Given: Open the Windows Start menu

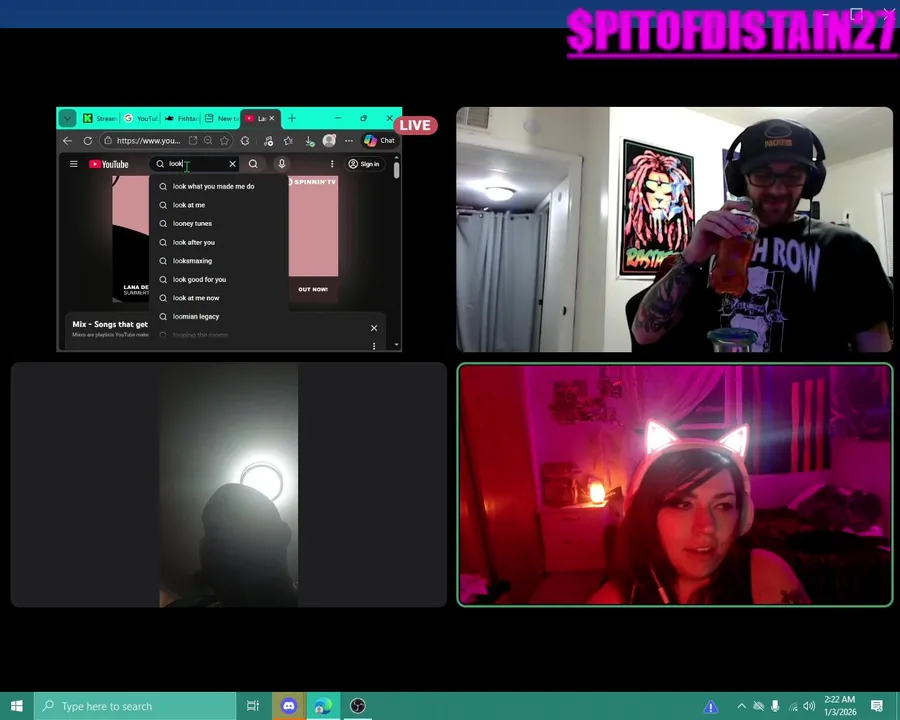Looking at the screenshot, I should pyautogui.click(x=17, y=706).
